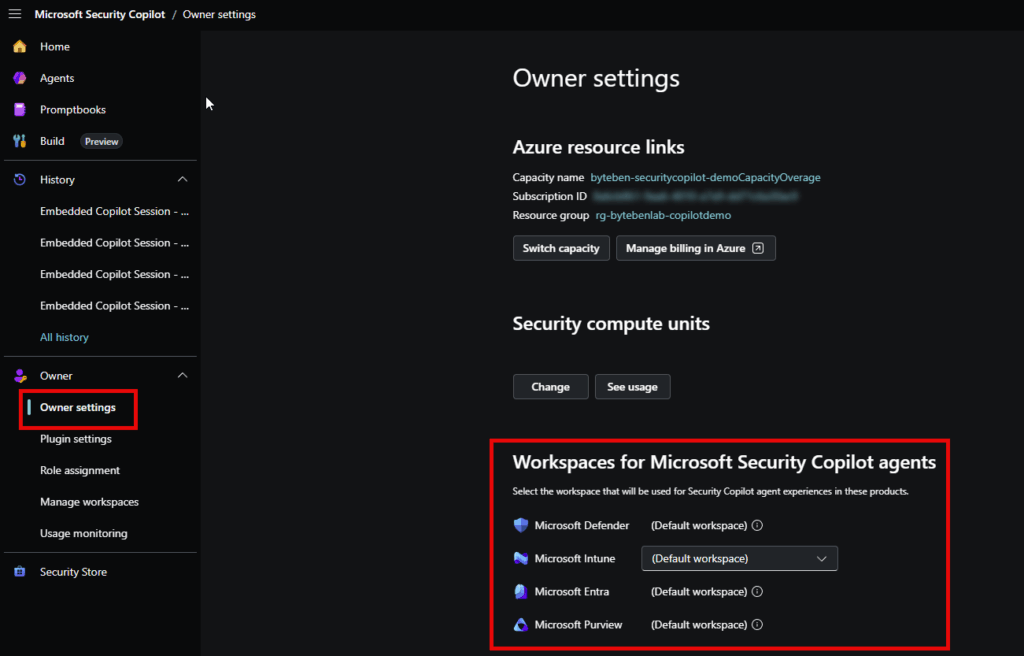Go to Role assignment page
Viewport: 1024px width, 656px height.
pos(80,470)
